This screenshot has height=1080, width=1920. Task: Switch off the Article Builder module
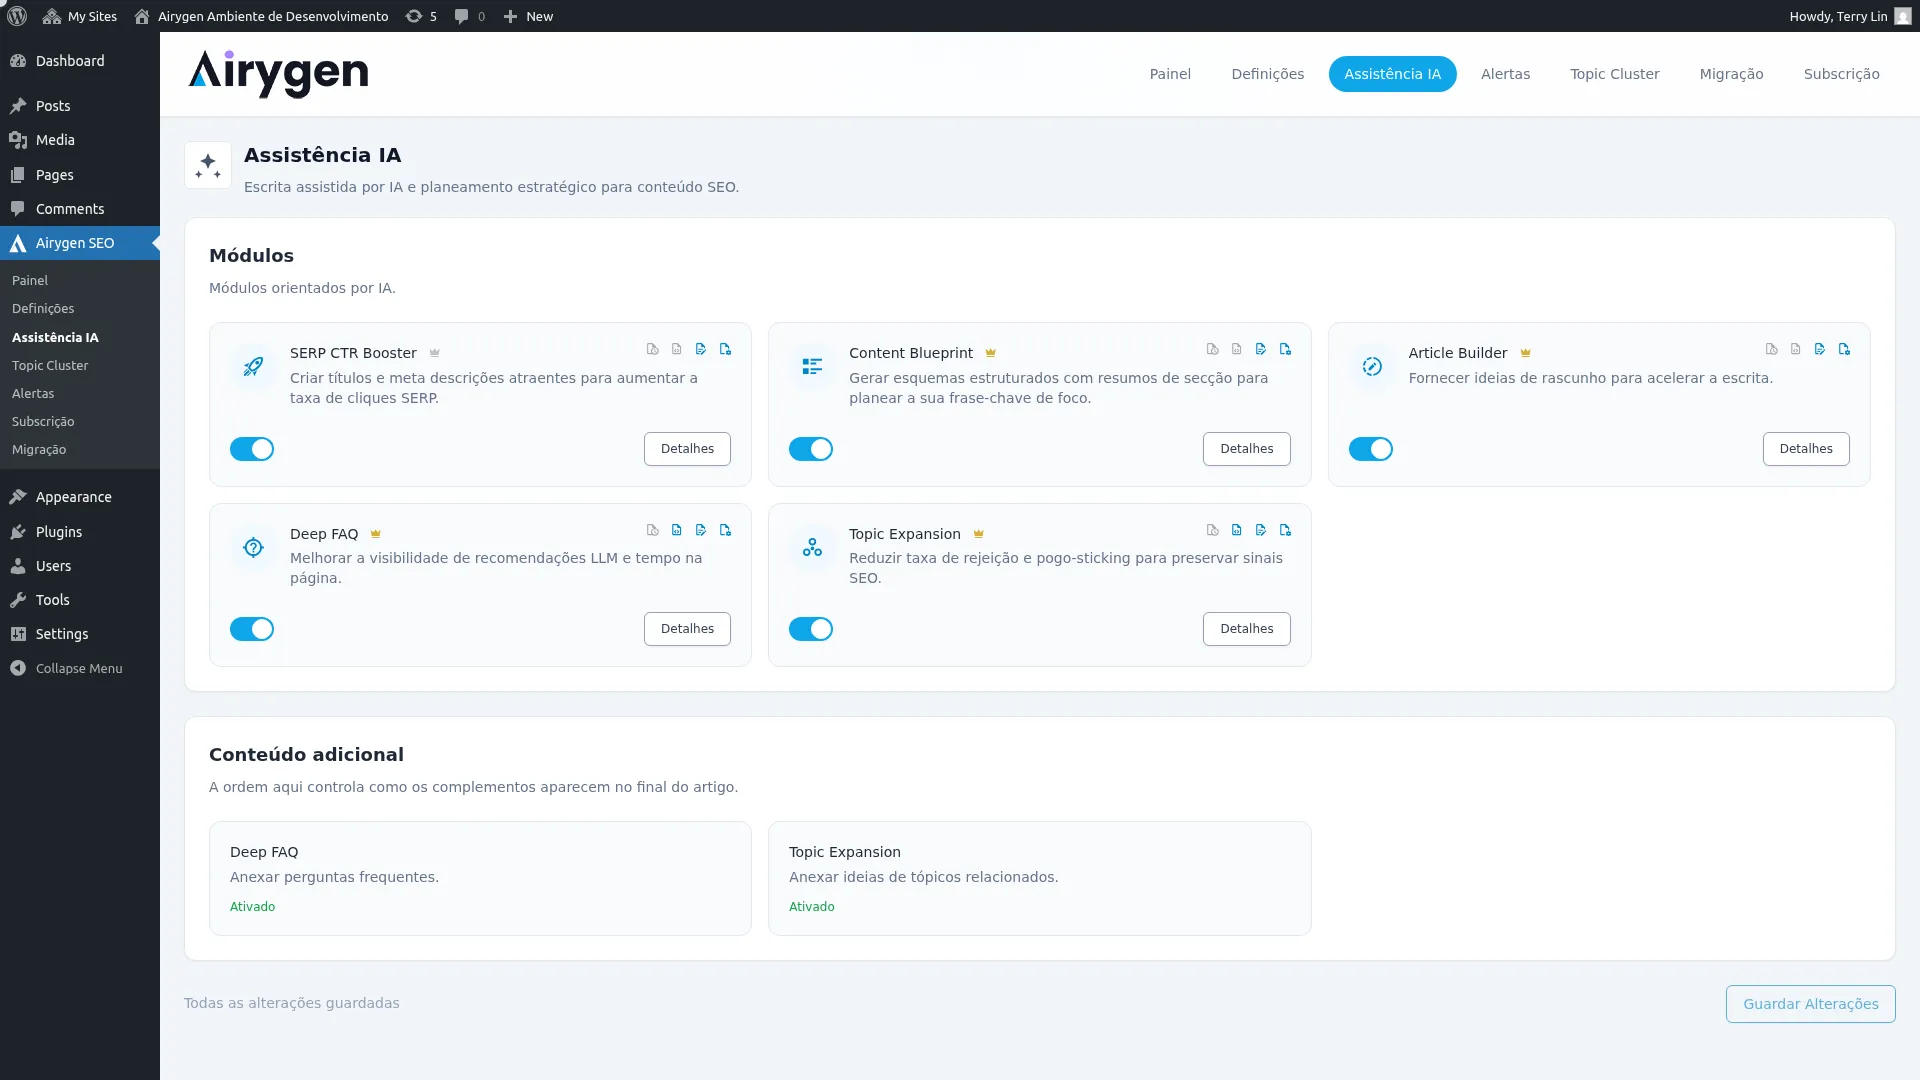pyautogui.click(x=1371, y=449)
